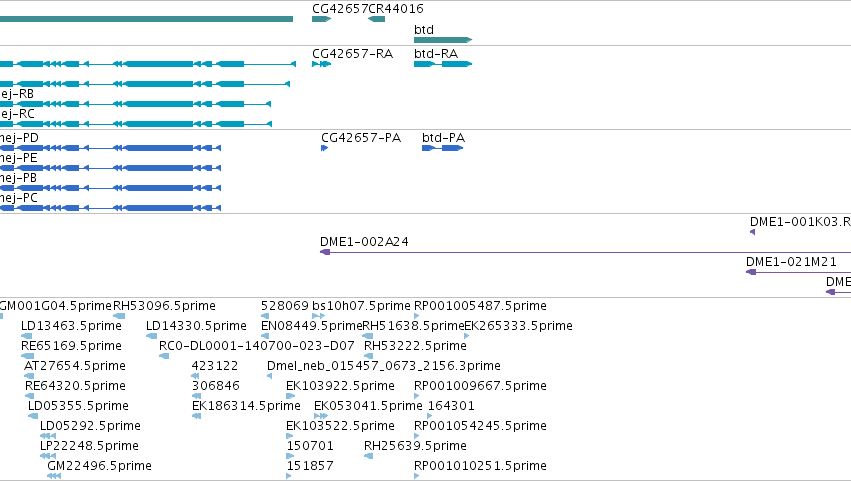This screenshot has width=851, height=481.
Task: Click the CG42657-PA protein label
Action: click(361, 138)
